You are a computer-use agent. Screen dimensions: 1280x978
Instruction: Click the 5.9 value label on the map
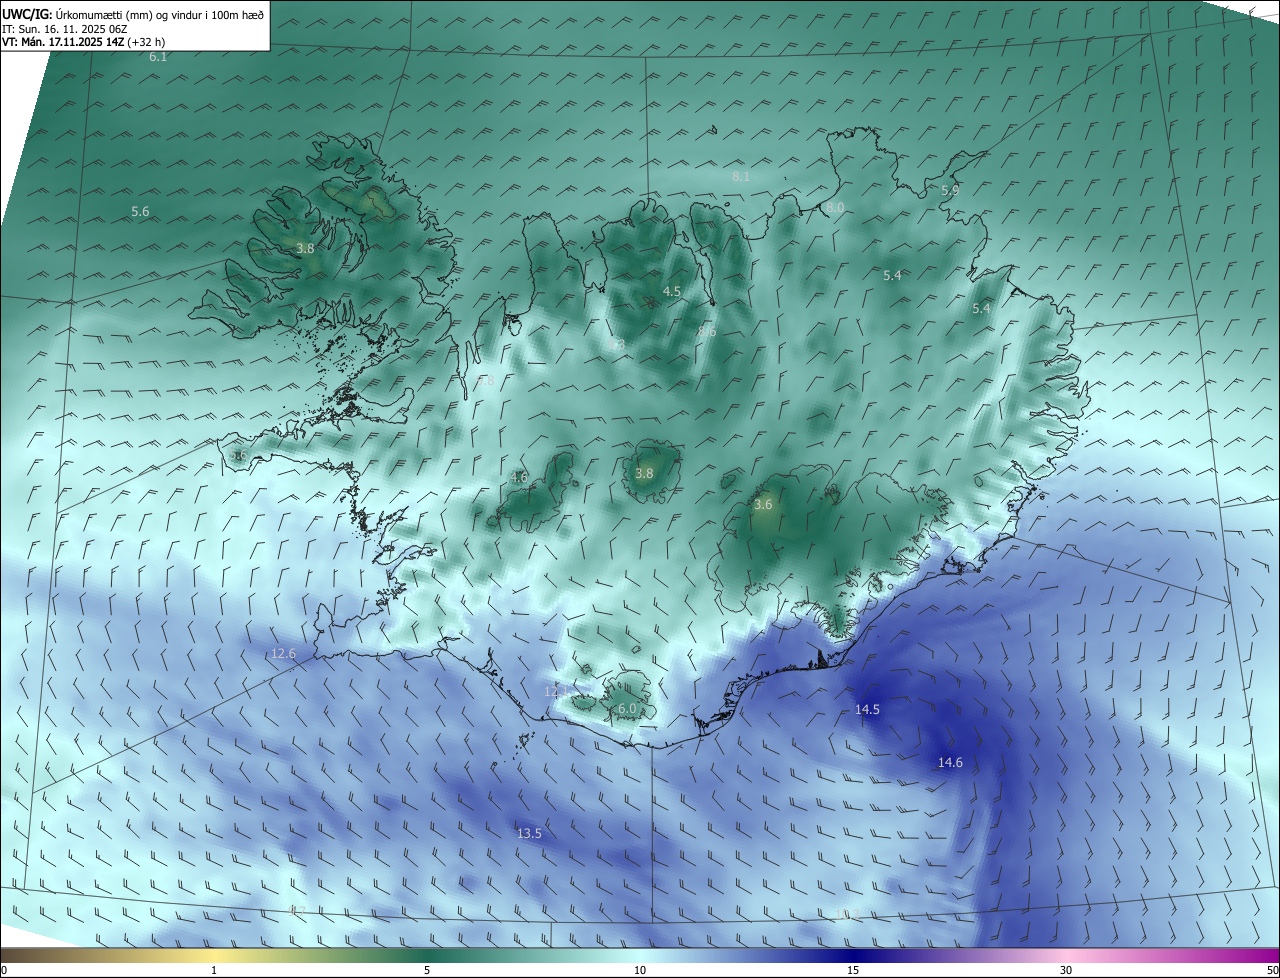click(950, 189)
